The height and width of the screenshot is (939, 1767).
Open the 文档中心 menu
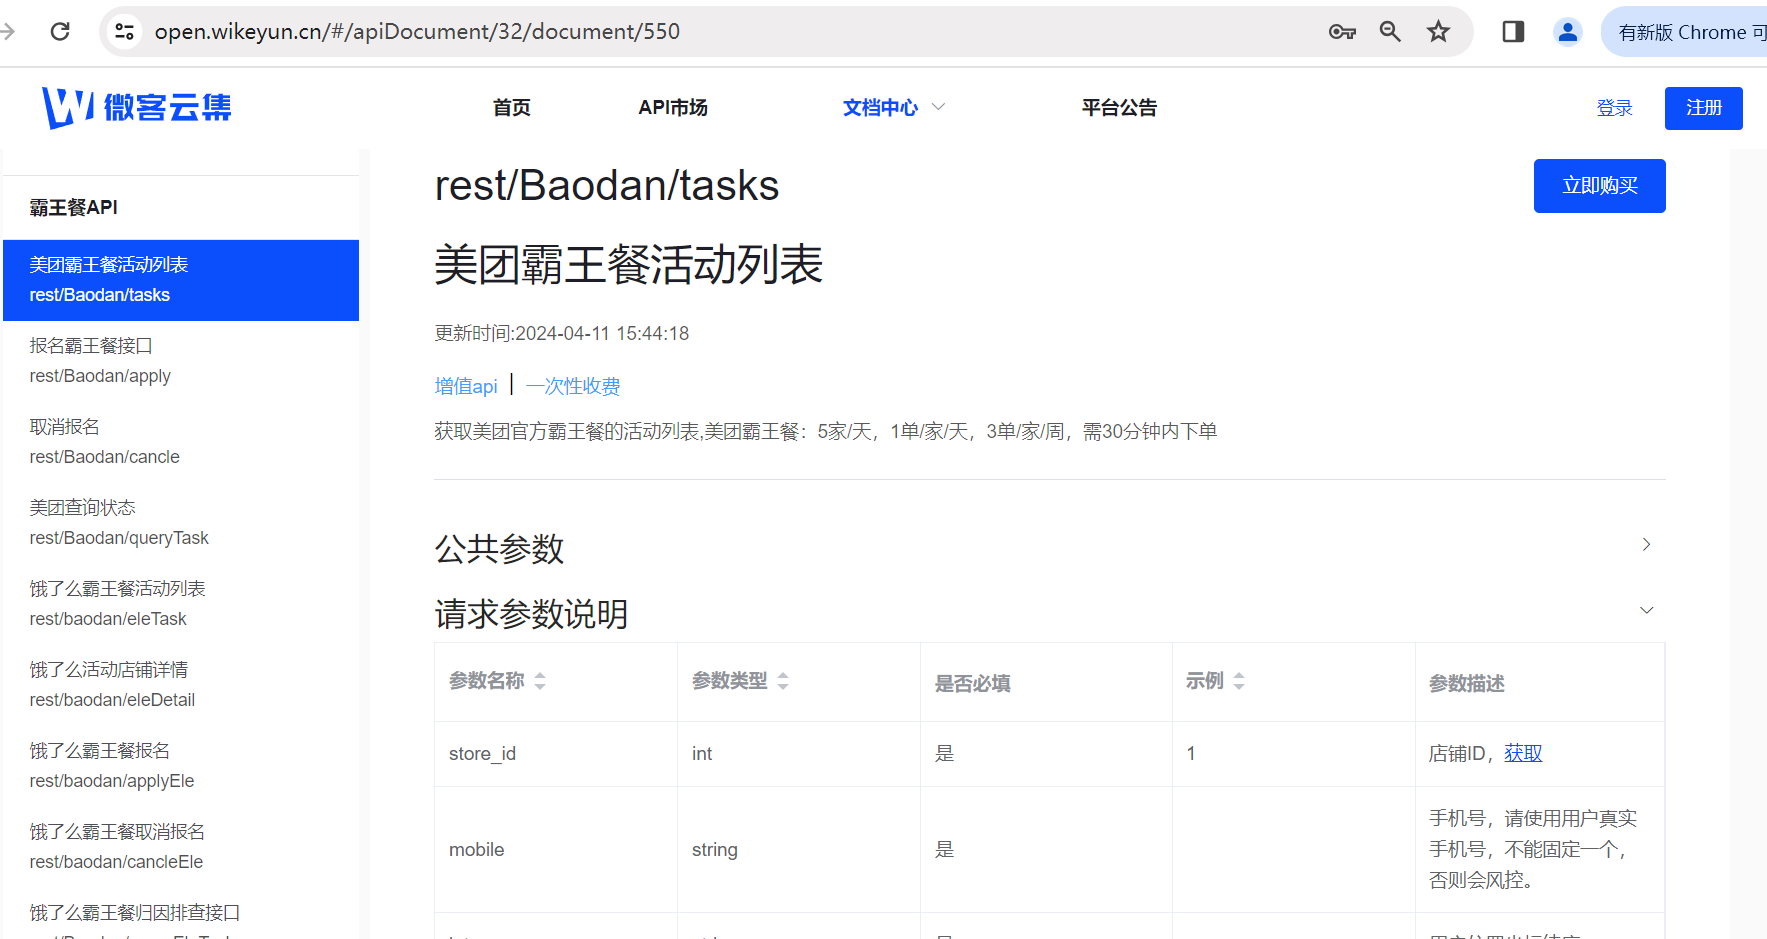880,107
